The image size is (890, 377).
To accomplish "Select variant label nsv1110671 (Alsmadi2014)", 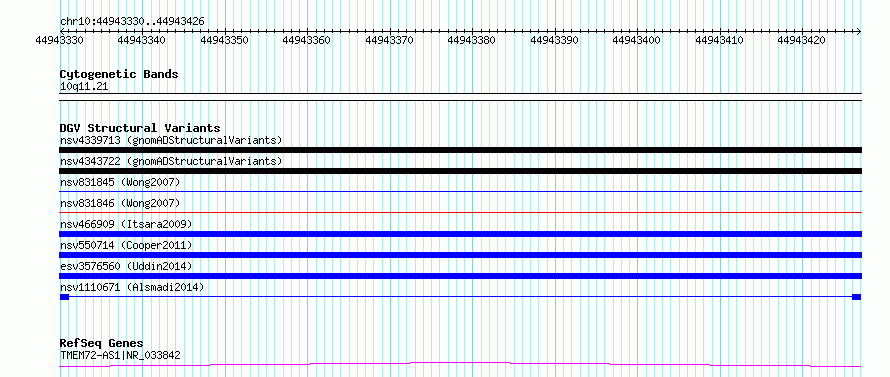I will (132, 287).
